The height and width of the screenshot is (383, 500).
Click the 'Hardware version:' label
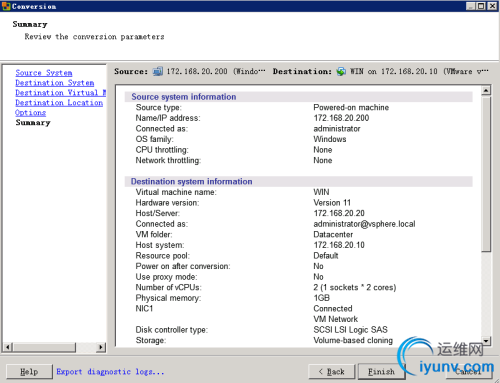pyautogui.click(x=167, y=203)
